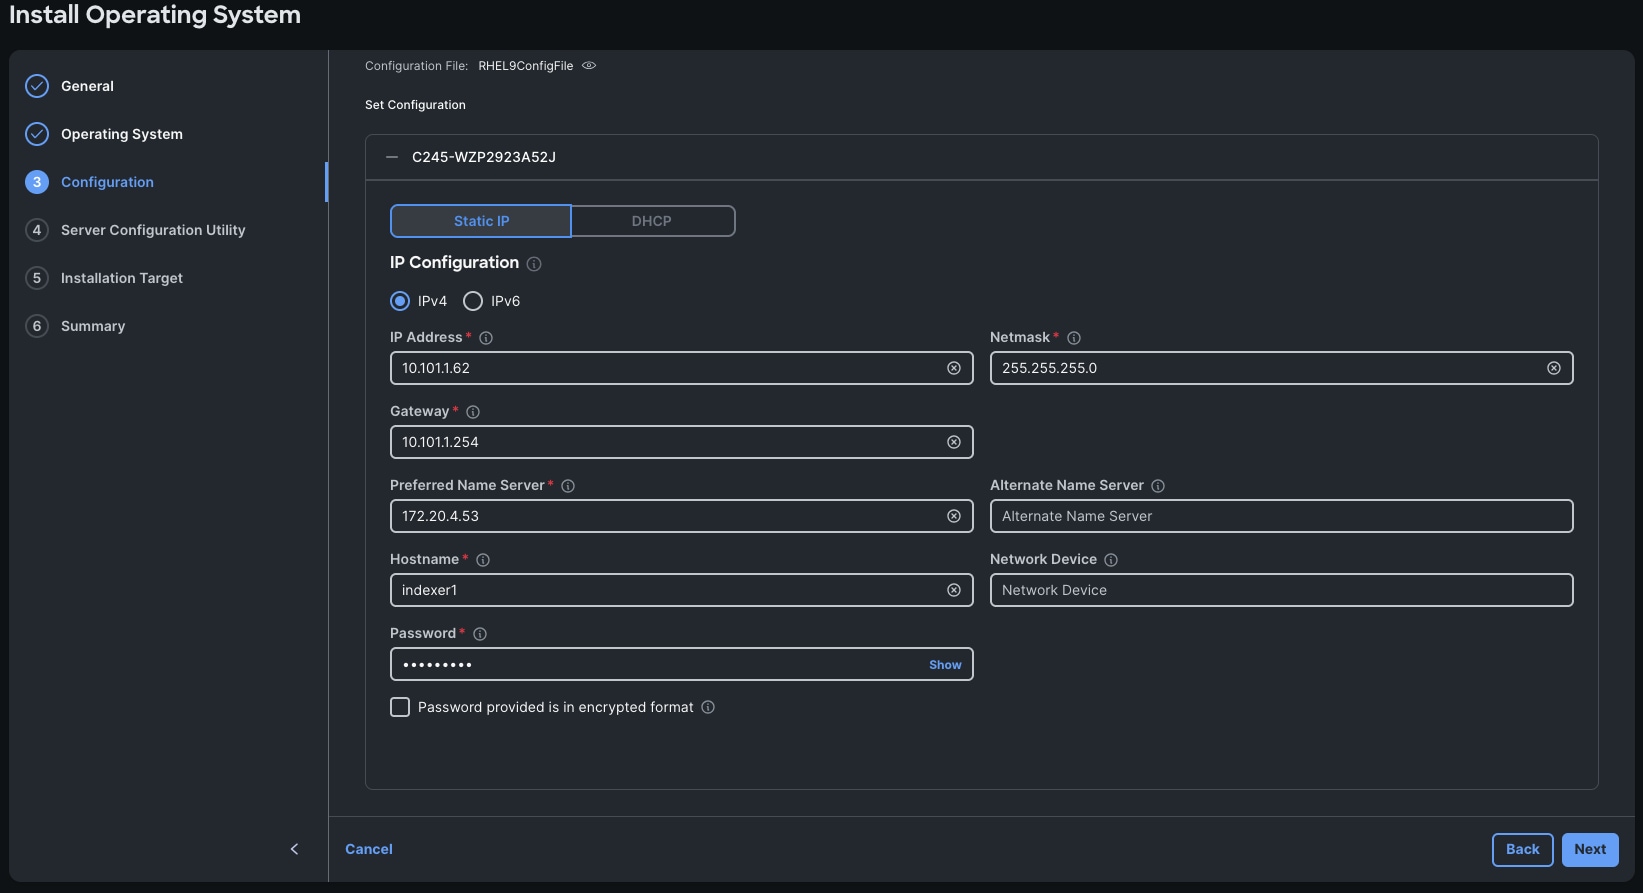Viewport: 1643px width, 893px height.
Task: Click the Alternate Name Server input
Action: coord(1281,516)
